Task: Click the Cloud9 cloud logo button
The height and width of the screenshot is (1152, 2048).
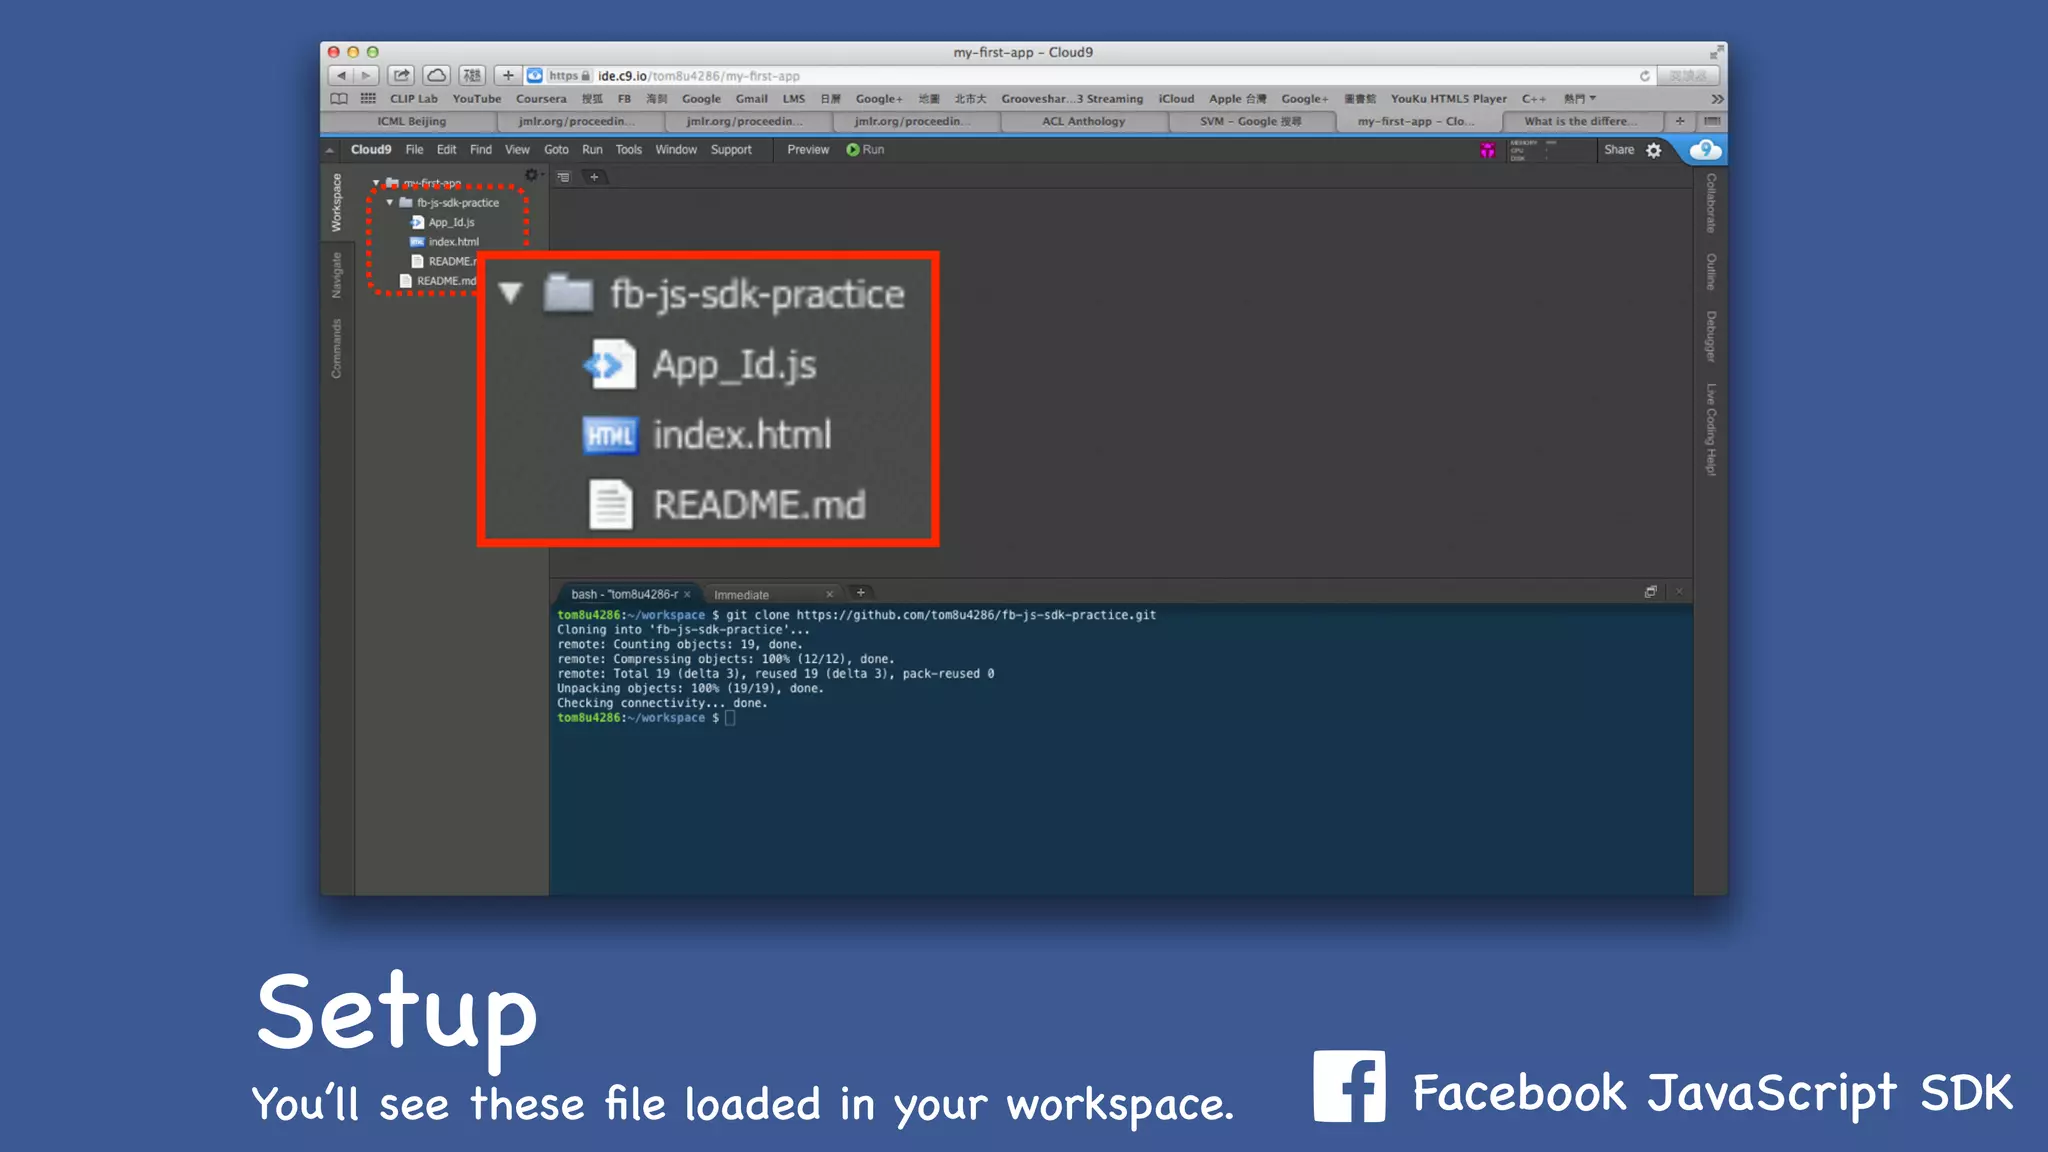Action: [1705, 150]
